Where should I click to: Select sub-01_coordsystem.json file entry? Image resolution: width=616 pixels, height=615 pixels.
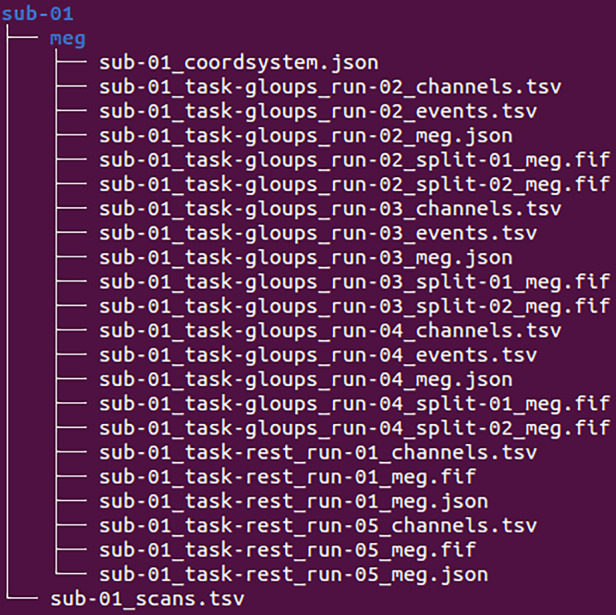[x=239, y=63]
